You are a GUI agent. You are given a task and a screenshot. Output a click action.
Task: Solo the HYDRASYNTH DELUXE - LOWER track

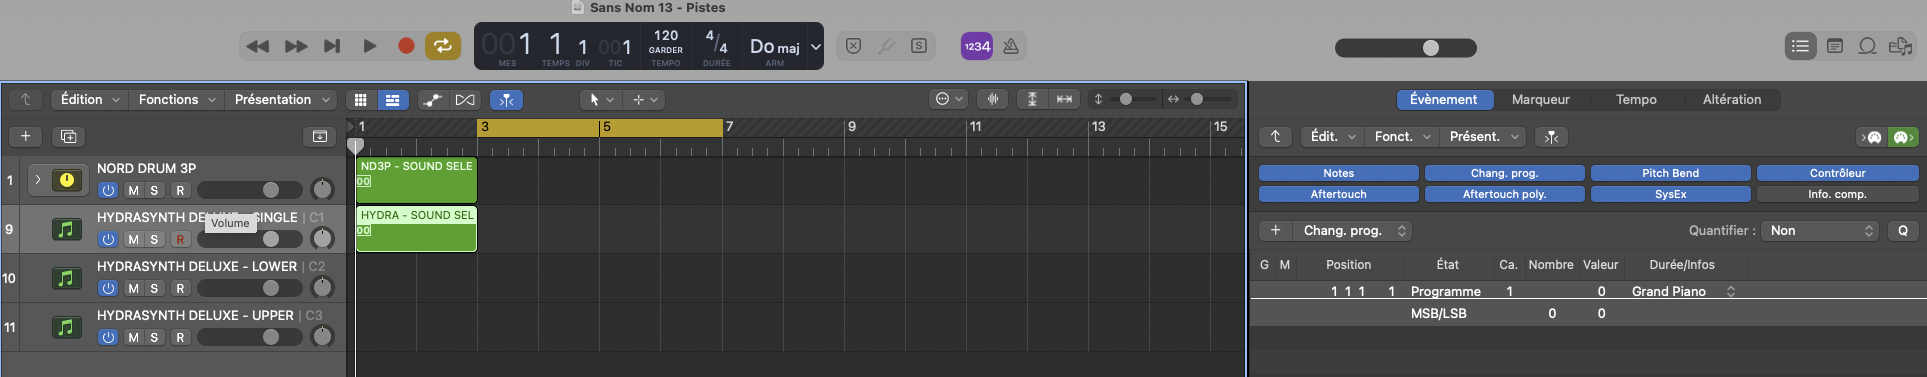point(154,288)
